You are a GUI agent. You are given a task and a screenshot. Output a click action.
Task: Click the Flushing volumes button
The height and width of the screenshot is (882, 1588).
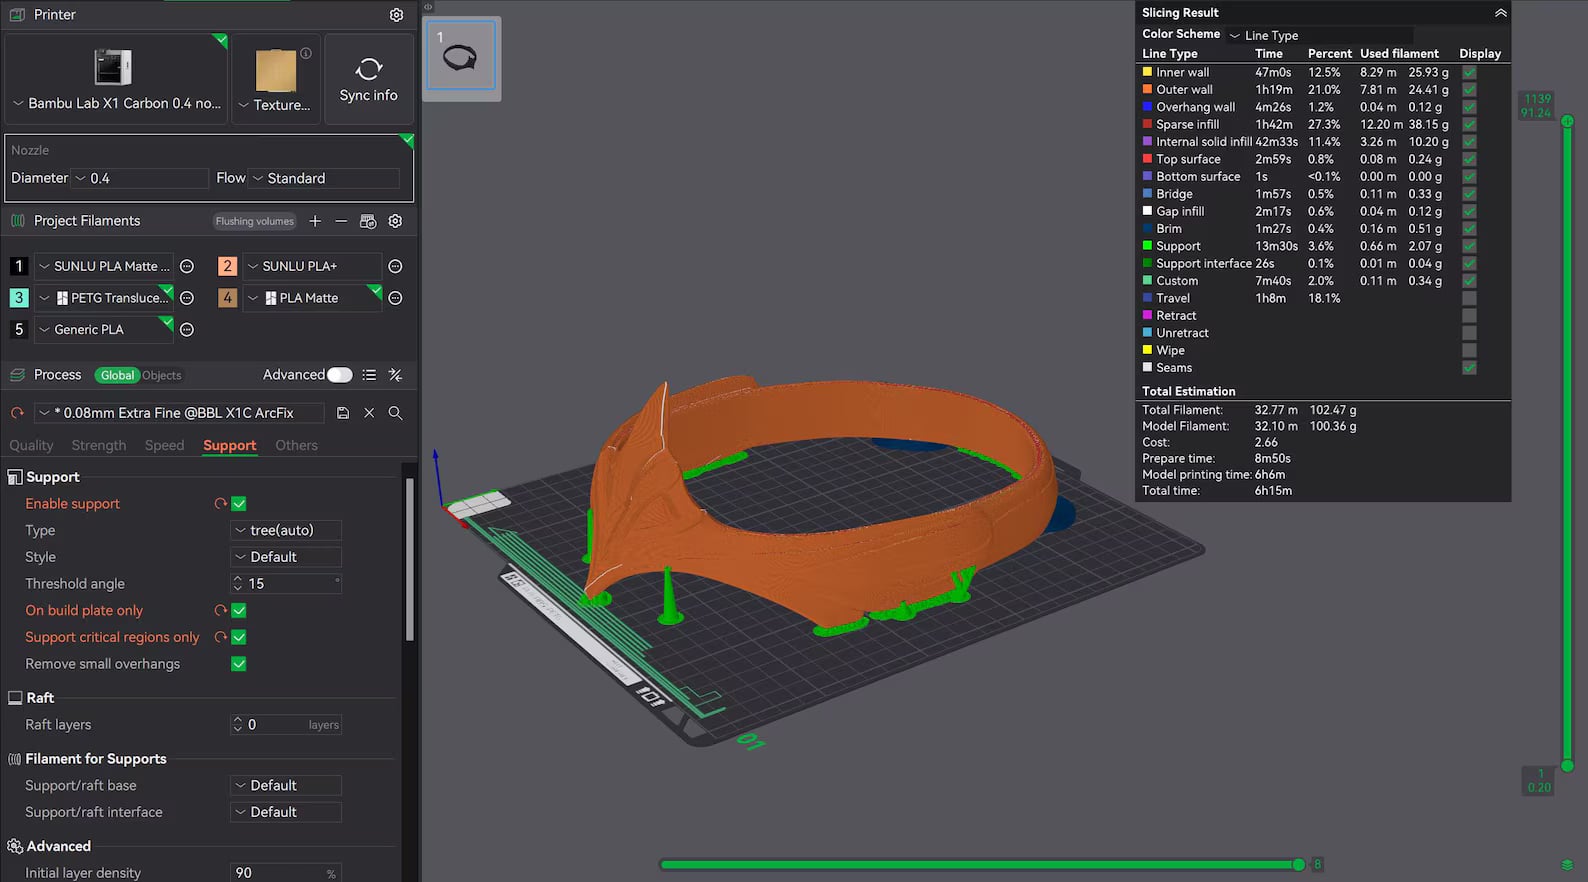(x=255, y=221)
